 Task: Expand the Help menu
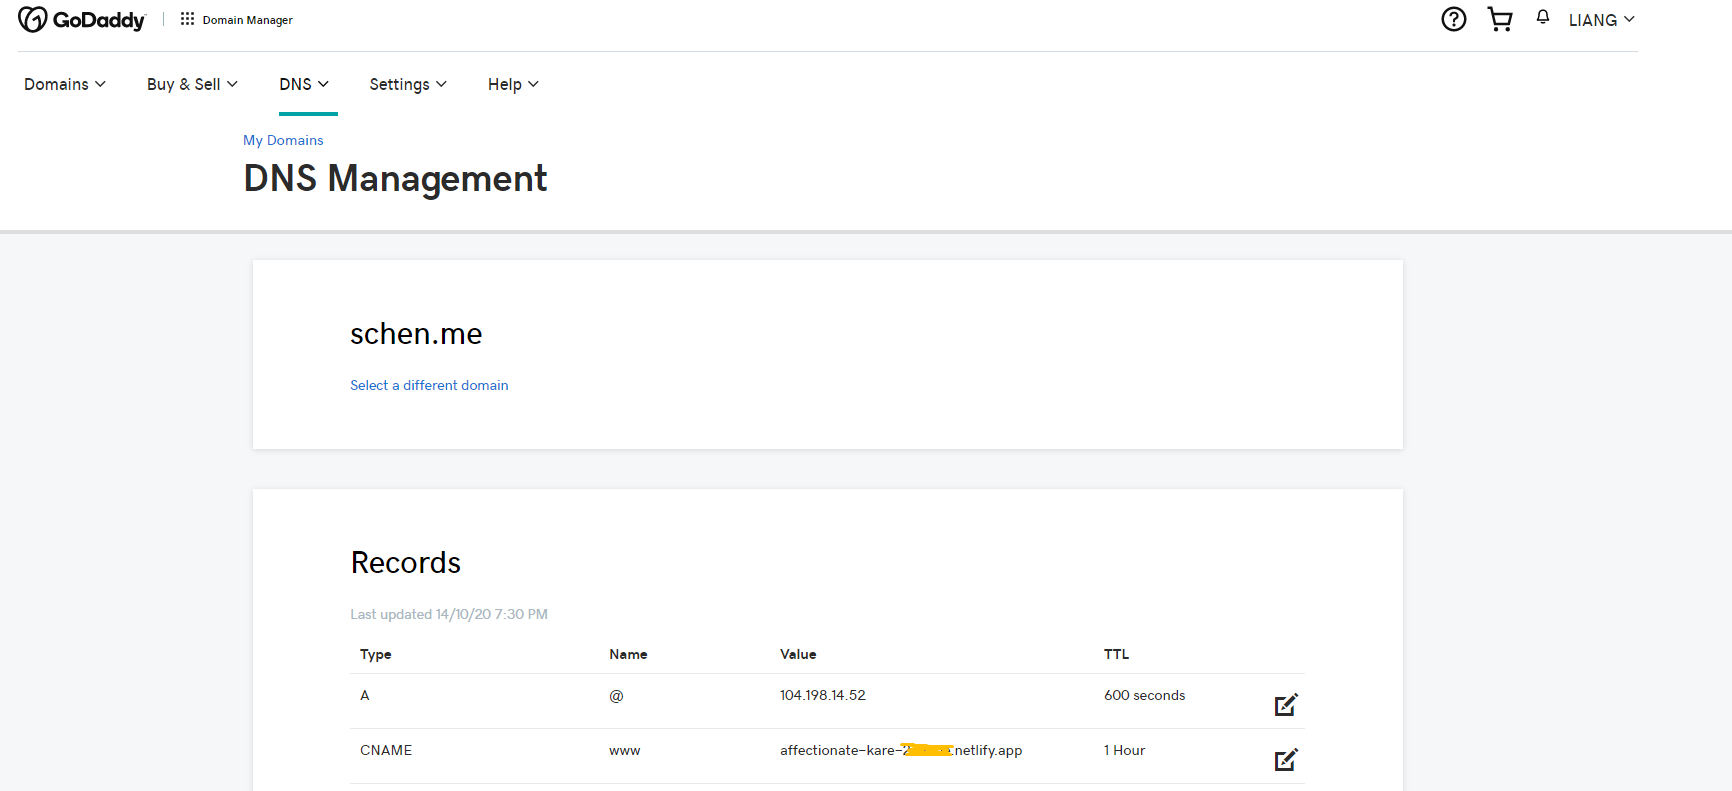(x=513, y=84)
